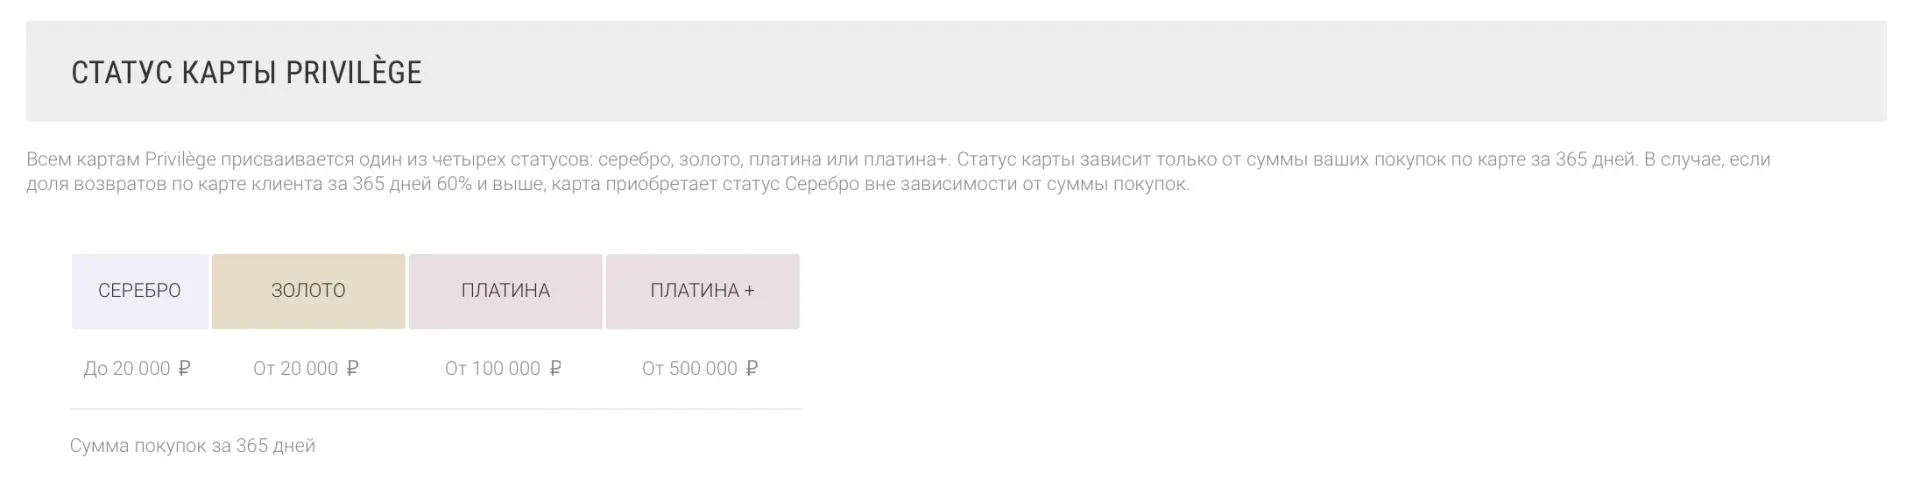Click the word Серебро in the paragraph's second line

coord(821,184)
